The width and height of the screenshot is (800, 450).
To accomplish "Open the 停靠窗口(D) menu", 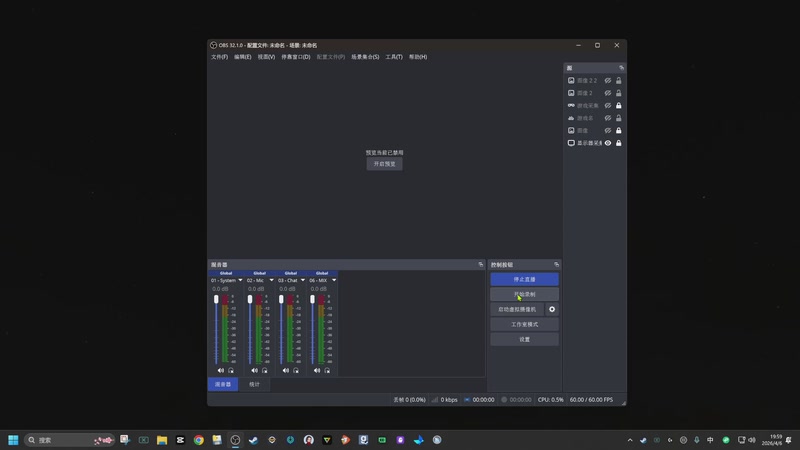I will click(x=296, y=57).
